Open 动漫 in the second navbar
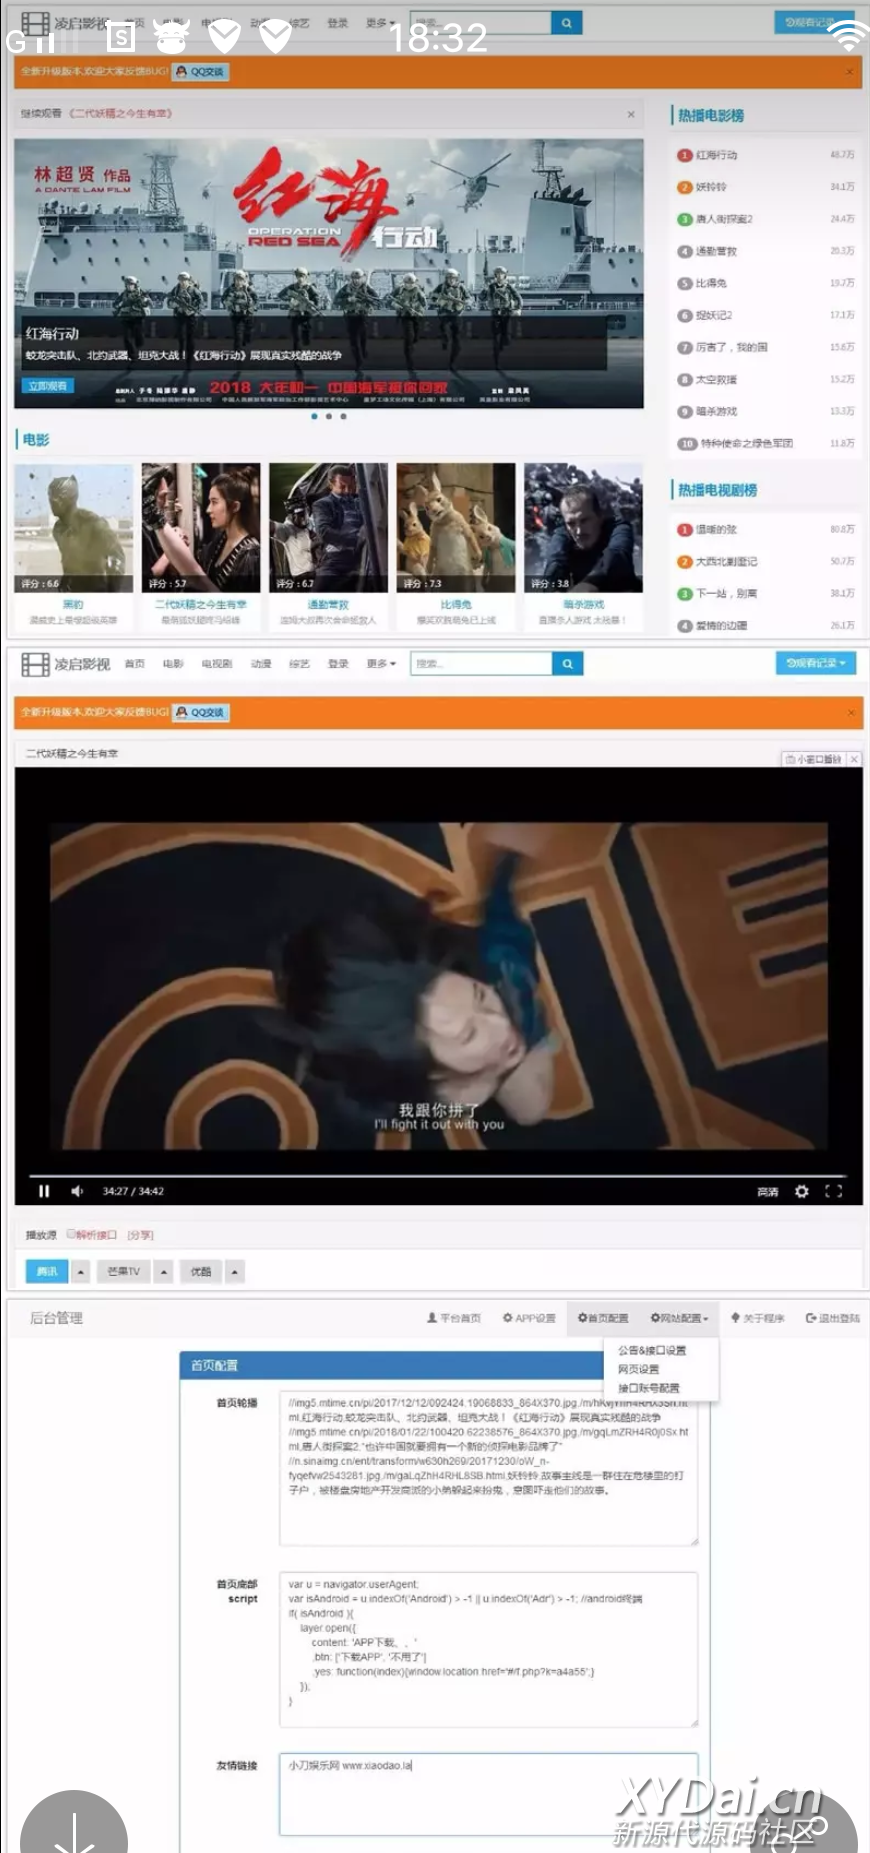 (261, 663)
